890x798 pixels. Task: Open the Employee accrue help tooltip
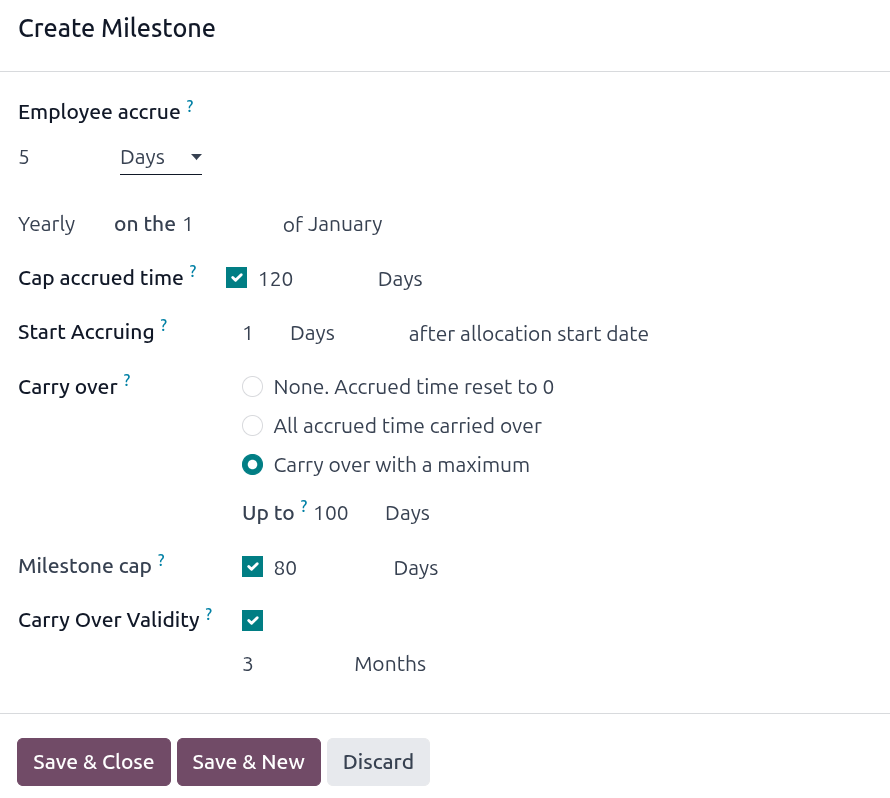point(190,103)
